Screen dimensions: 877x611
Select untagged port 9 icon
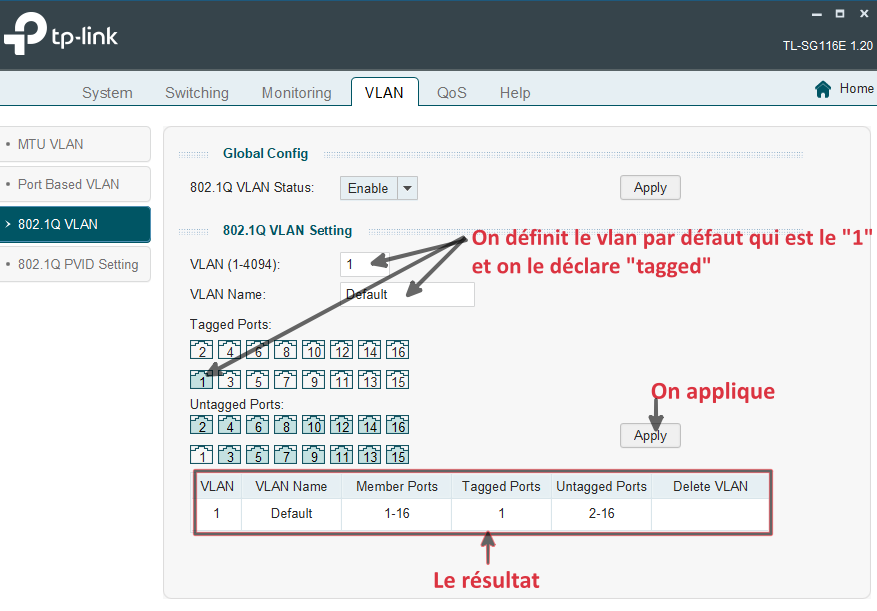tap(313, 455)
